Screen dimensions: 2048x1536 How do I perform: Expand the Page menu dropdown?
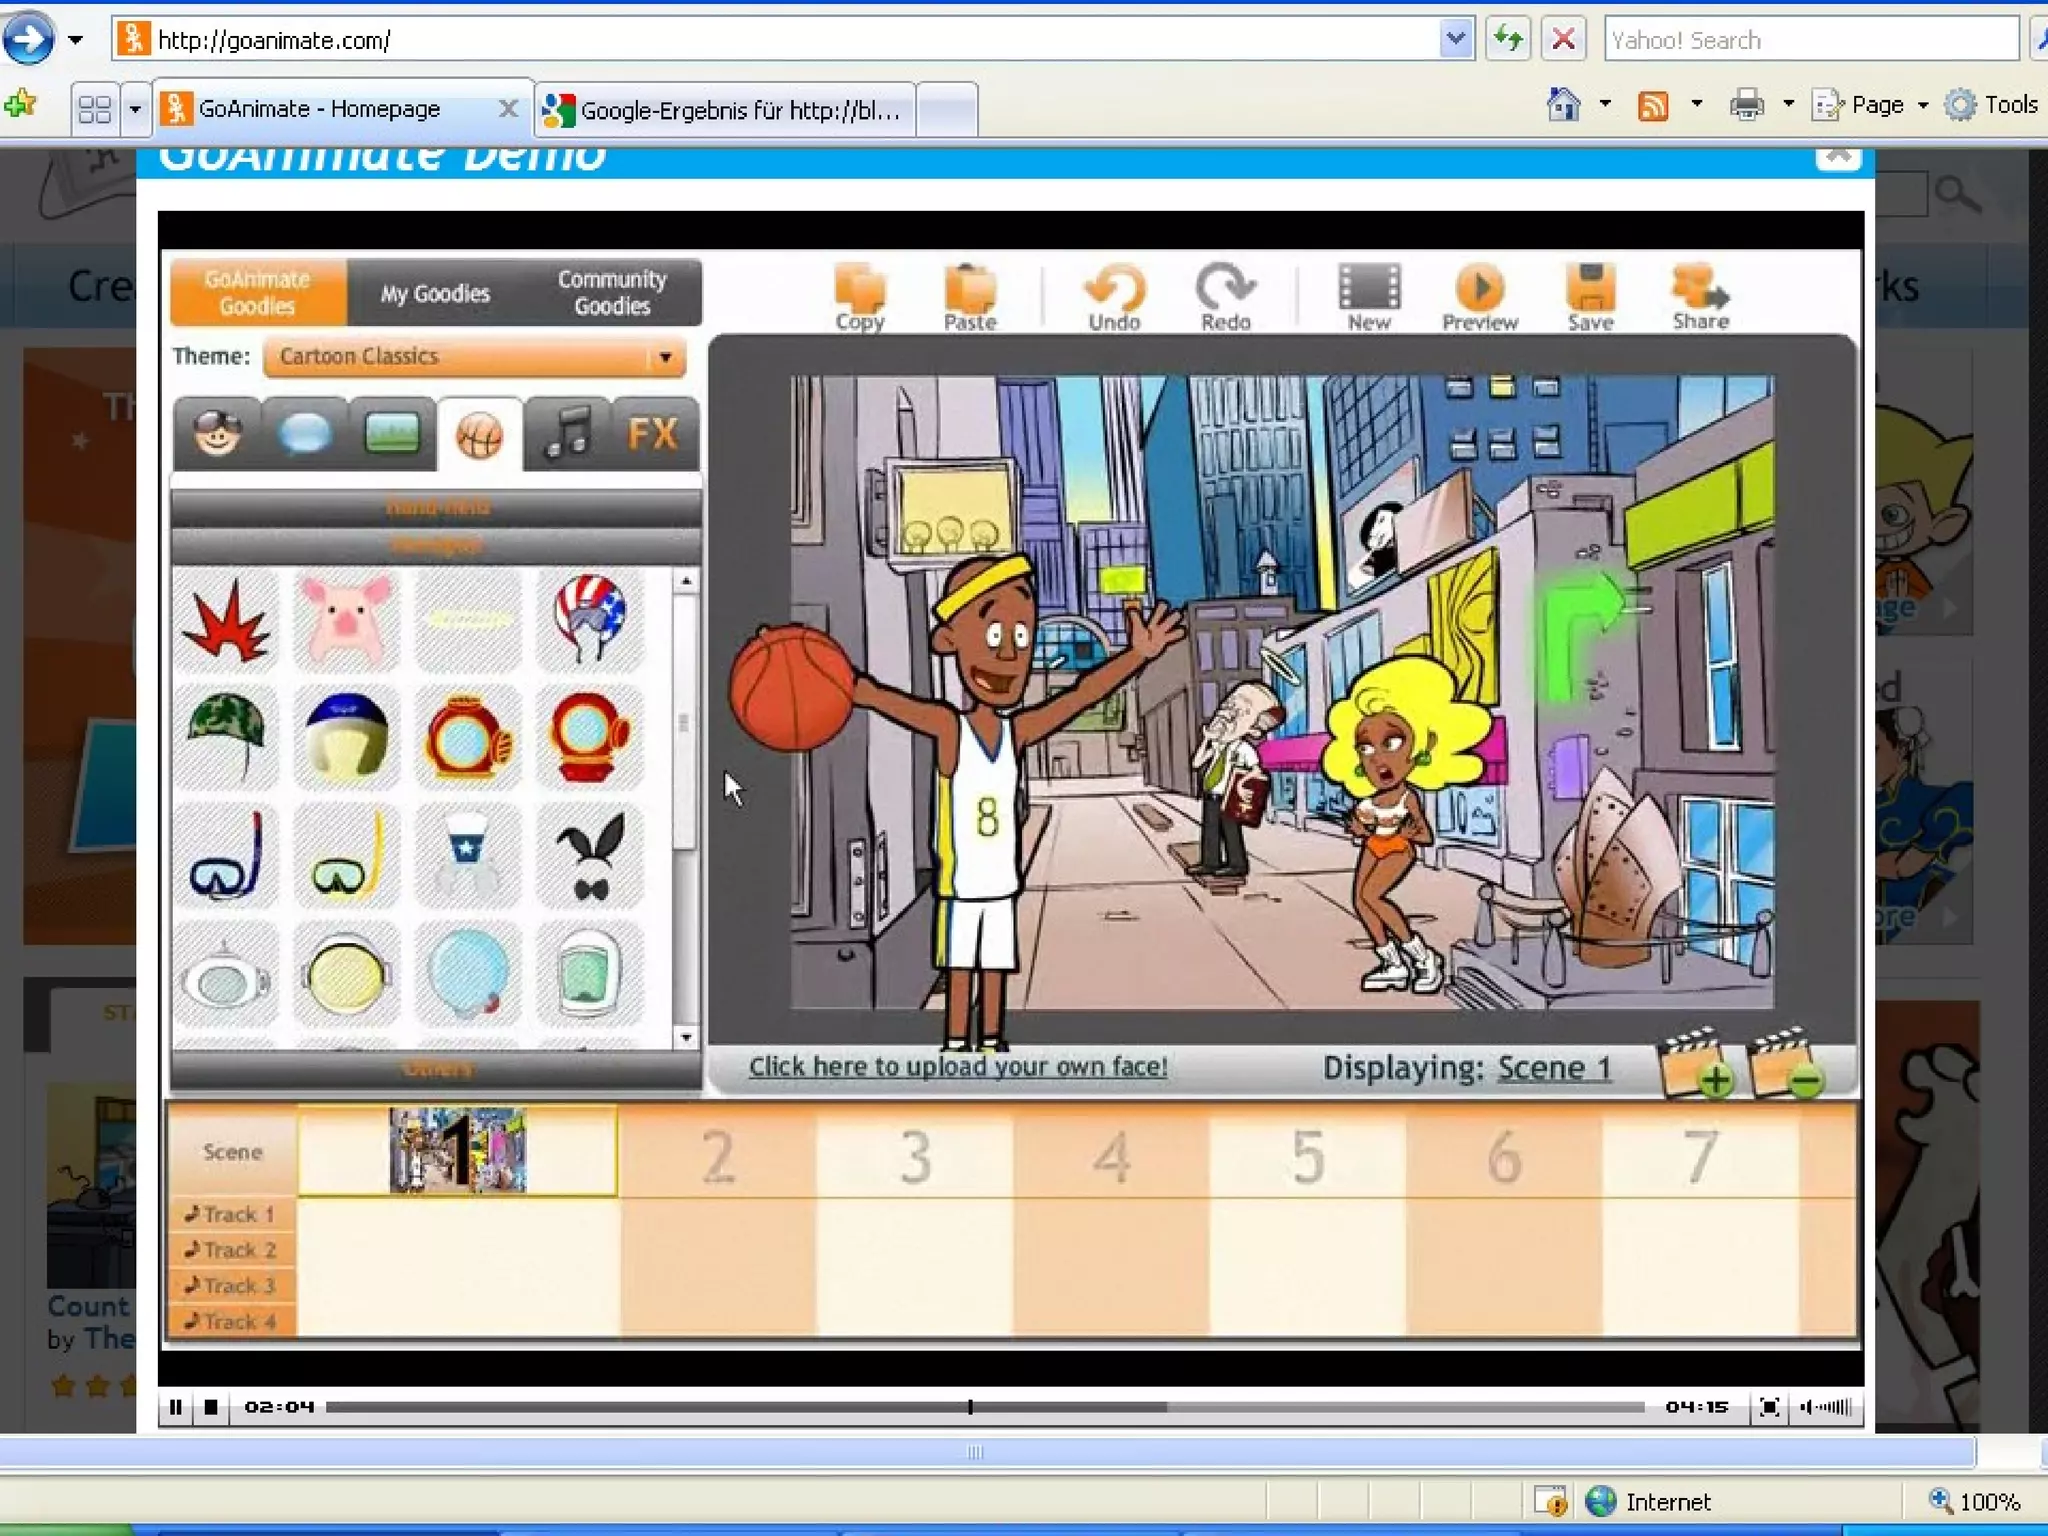1923,105
